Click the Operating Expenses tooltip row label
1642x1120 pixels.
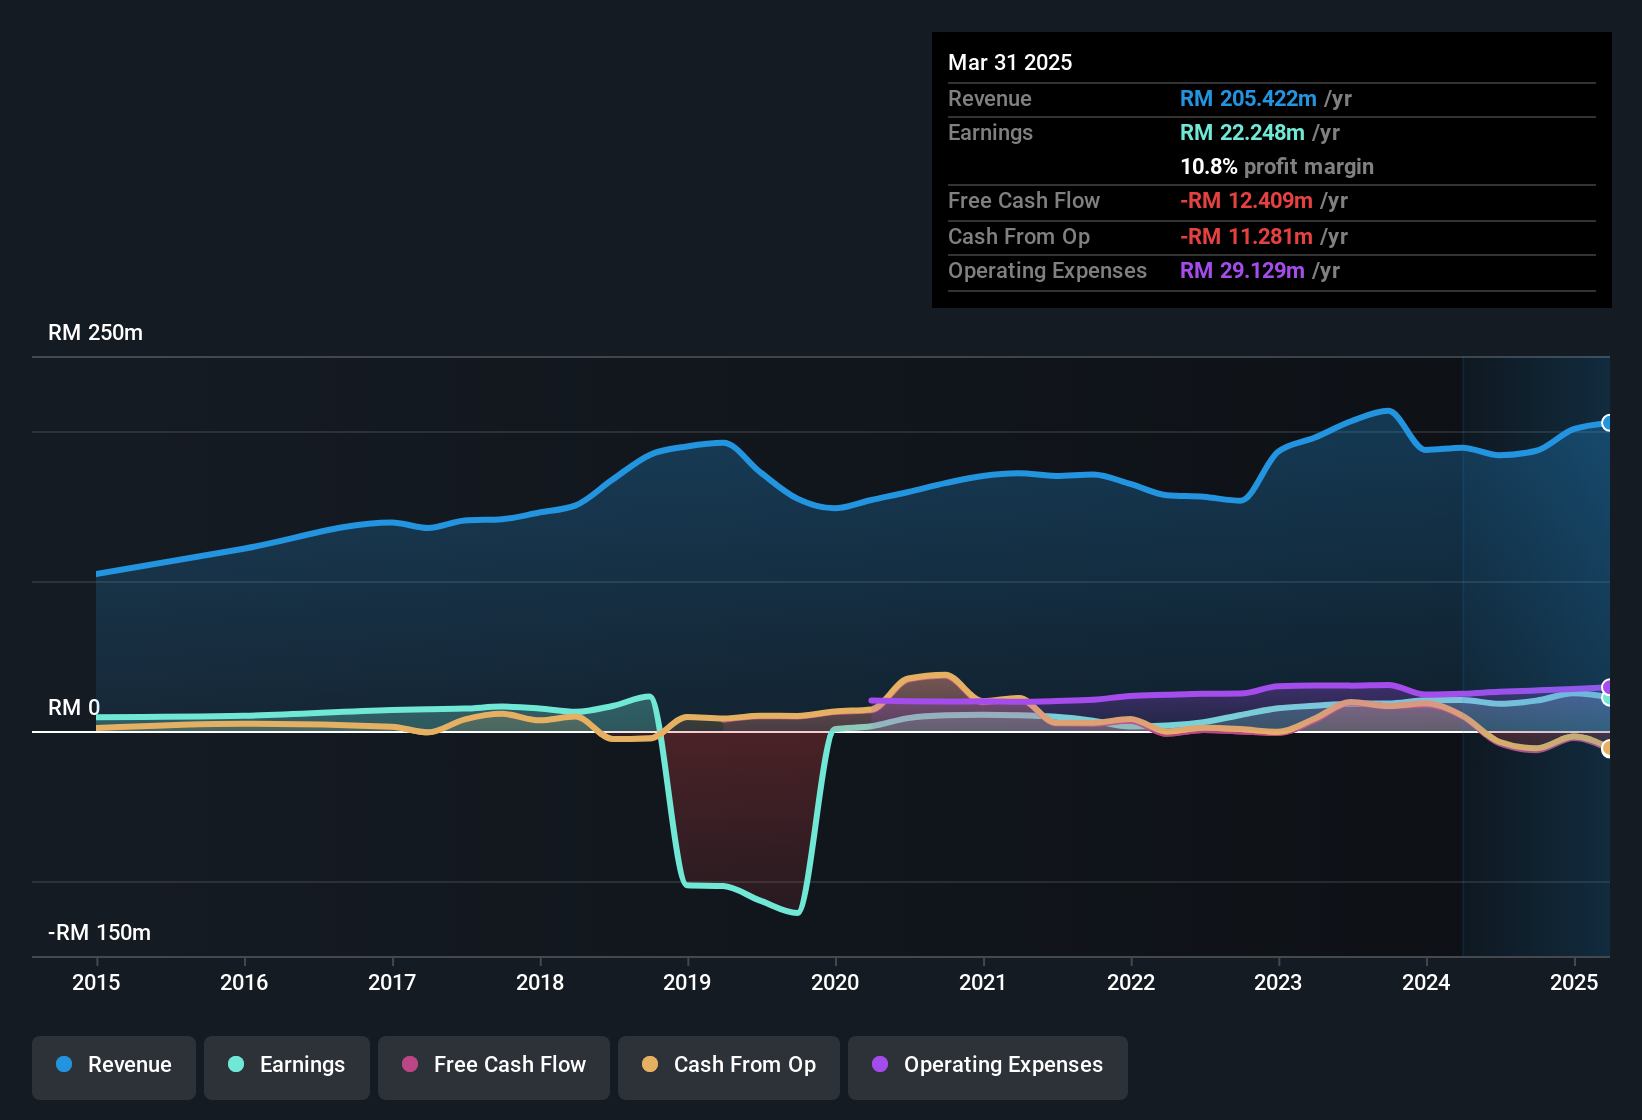tap(1047, 270)
